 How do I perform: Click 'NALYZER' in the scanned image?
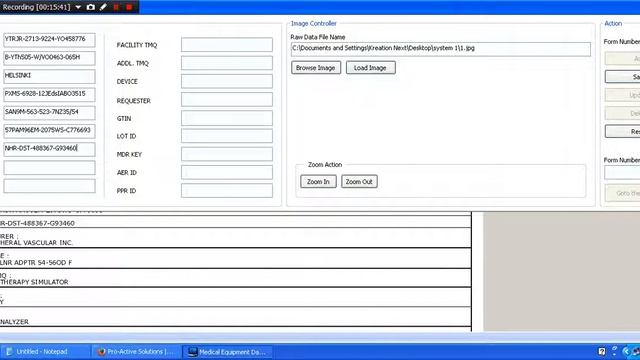click(14, 322)
